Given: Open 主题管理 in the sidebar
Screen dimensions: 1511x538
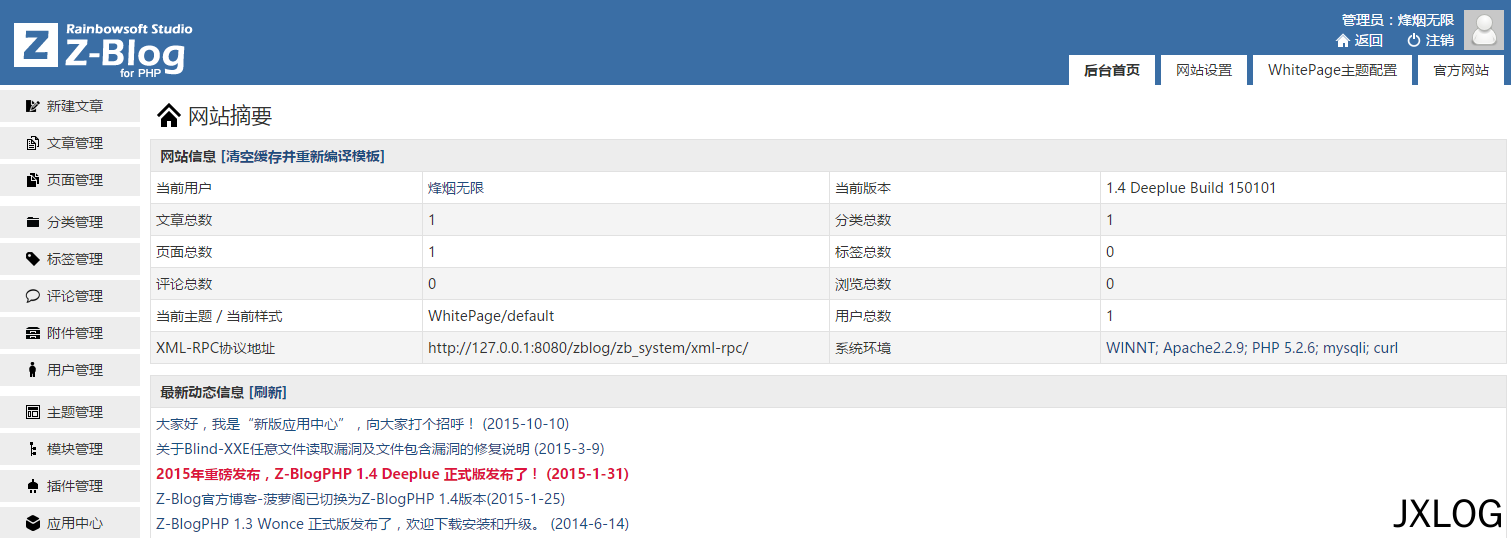Looking at the screenshot, I should pyautogui.click(x=70, y=412).
